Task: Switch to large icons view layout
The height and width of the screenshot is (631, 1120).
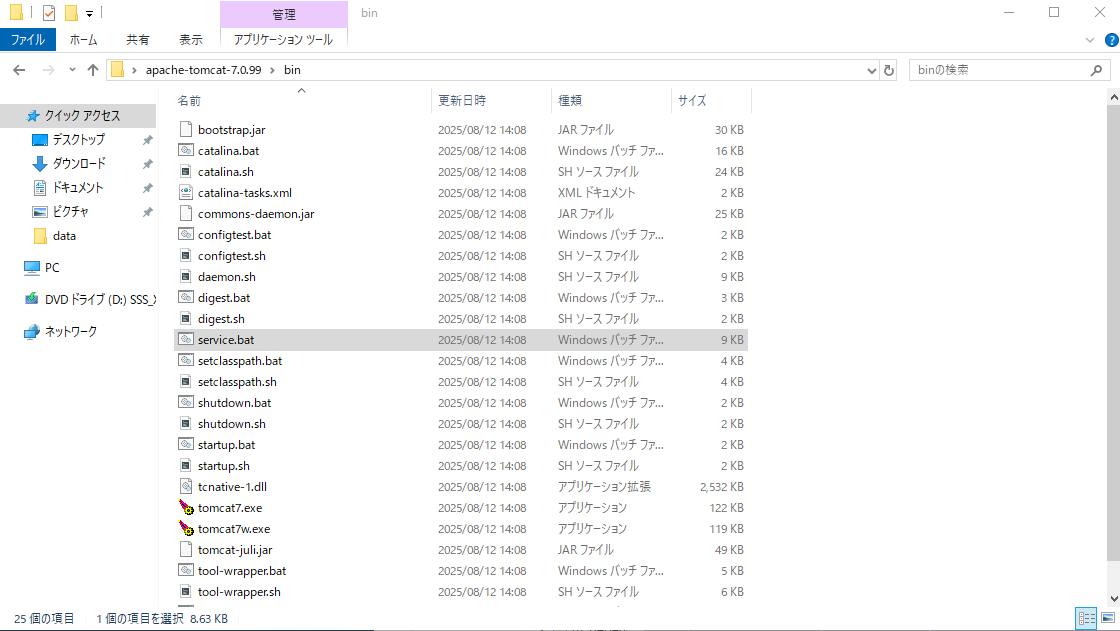Action: 1108,618
